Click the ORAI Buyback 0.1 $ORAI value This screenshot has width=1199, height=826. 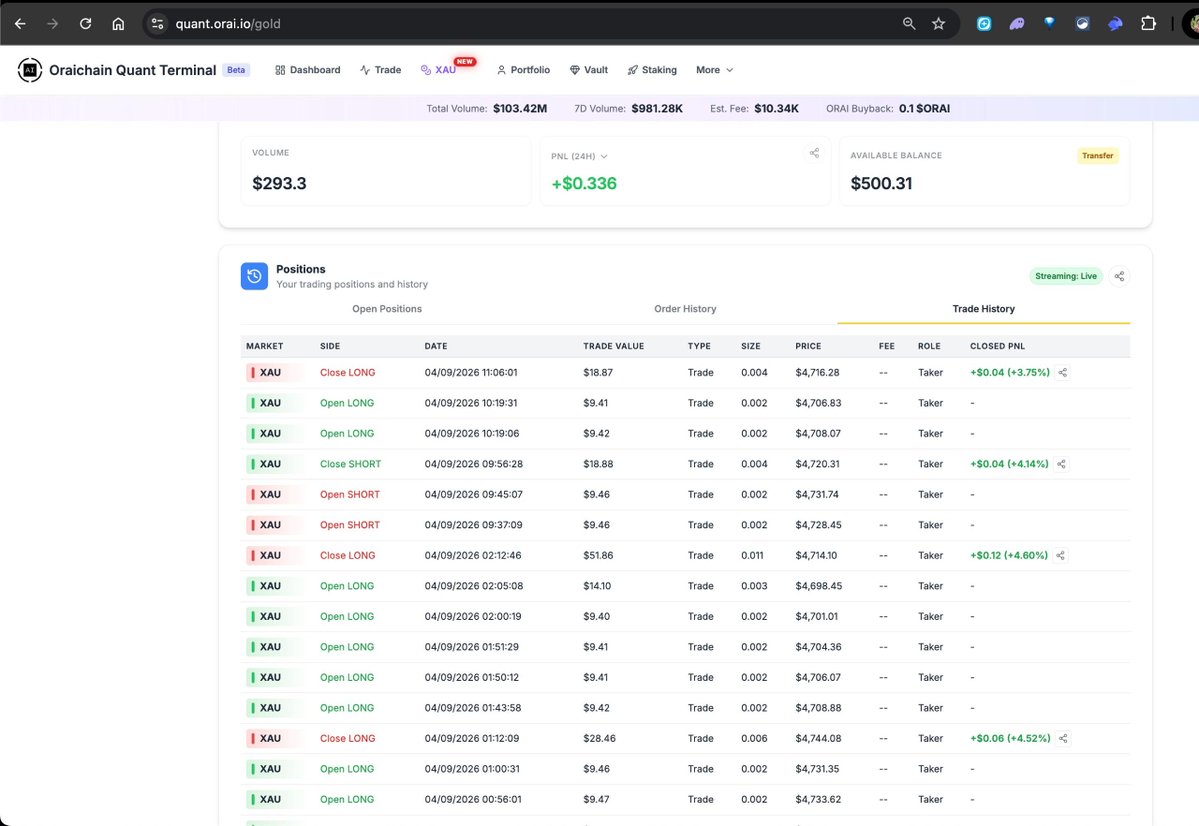[924, 109]
